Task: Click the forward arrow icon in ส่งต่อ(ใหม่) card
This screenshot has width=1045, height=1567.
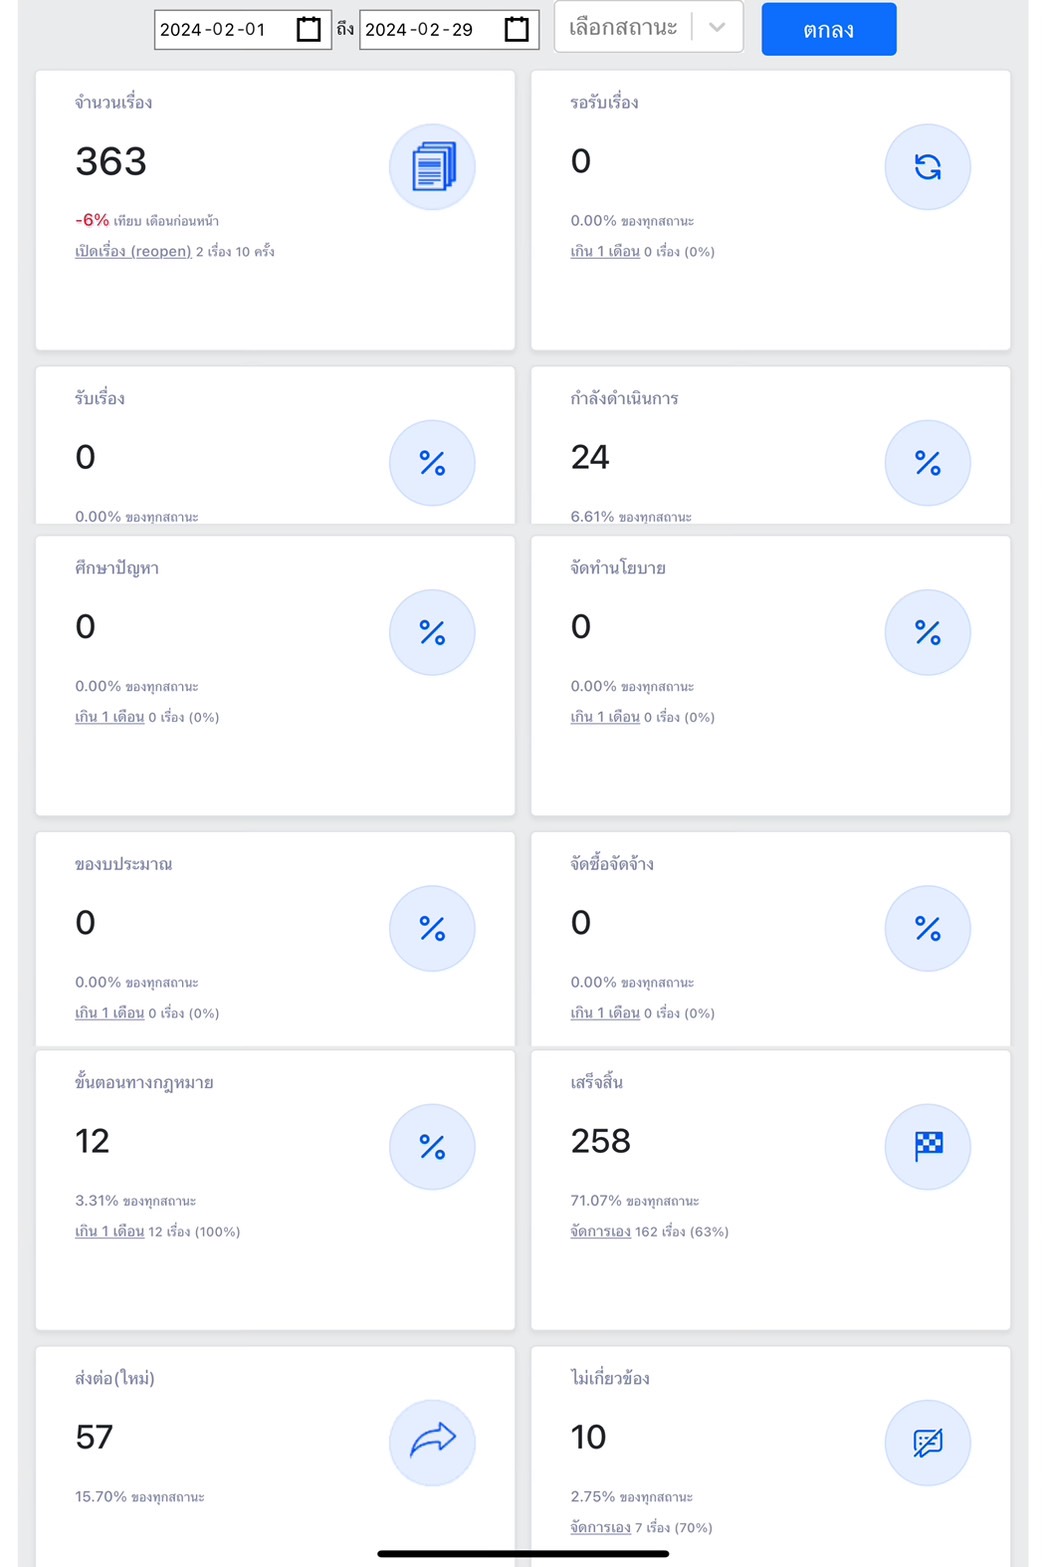Action: coord(432,1442)
